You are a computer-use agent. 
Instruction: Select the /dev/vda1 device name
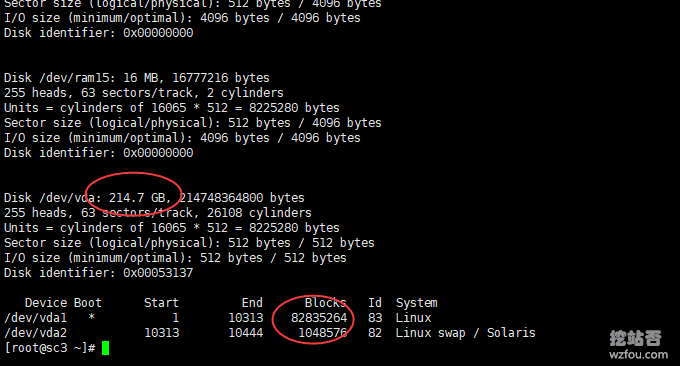(35, 318)
